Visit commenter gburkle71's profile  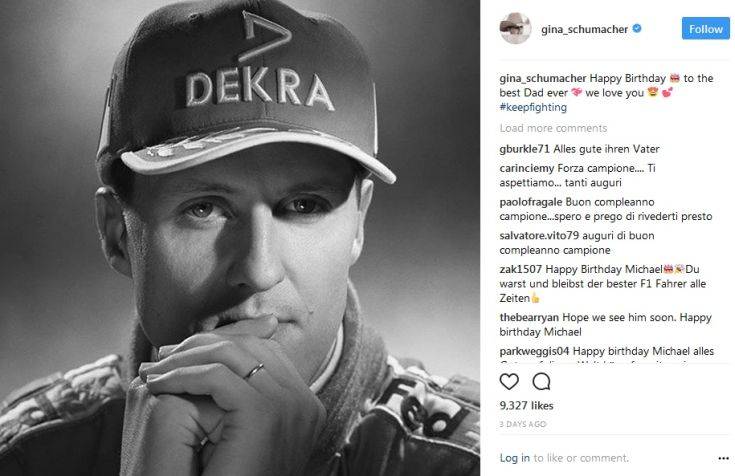(524, 149)
